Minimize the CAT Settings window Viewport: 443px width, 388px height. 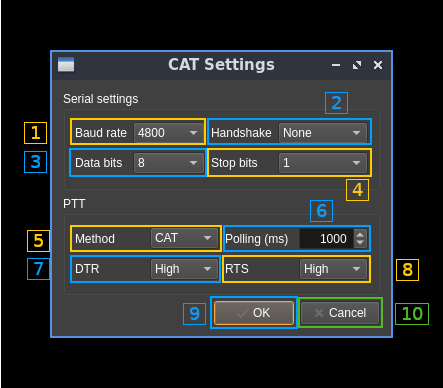pos(336,65)
